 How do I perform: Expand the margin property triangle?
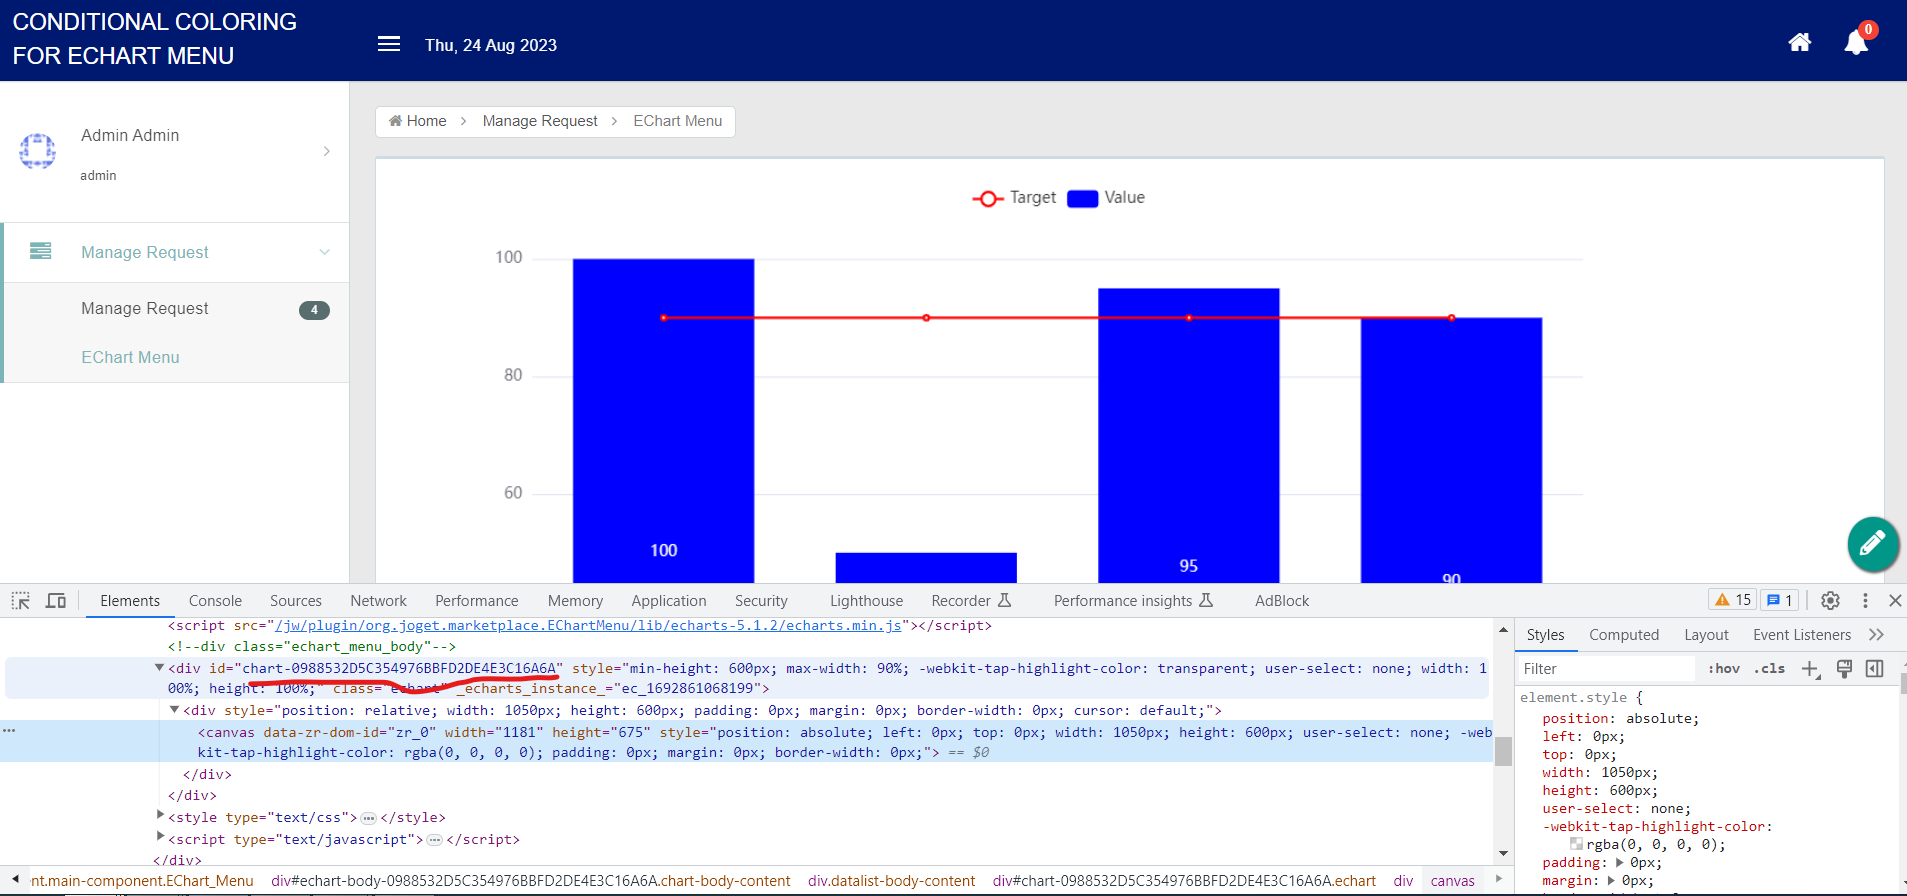[1611, 880]
